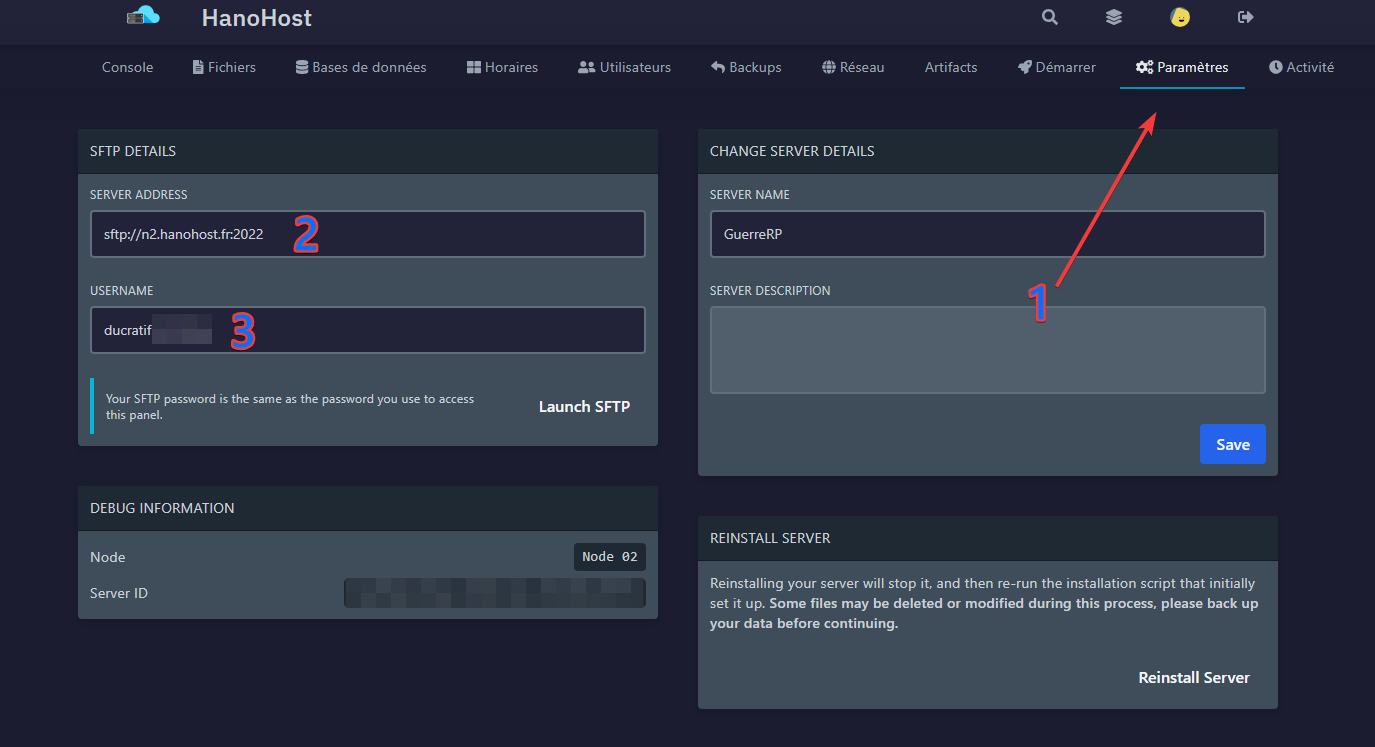Switch to the Horaires tab

click(502, 67)
